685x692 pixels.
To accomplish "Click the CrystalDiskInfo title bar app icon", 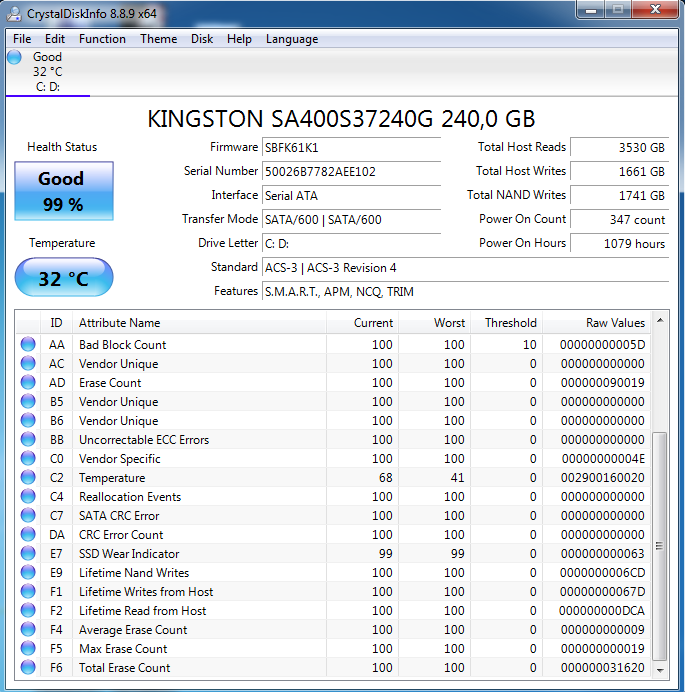I will (14, 14).
